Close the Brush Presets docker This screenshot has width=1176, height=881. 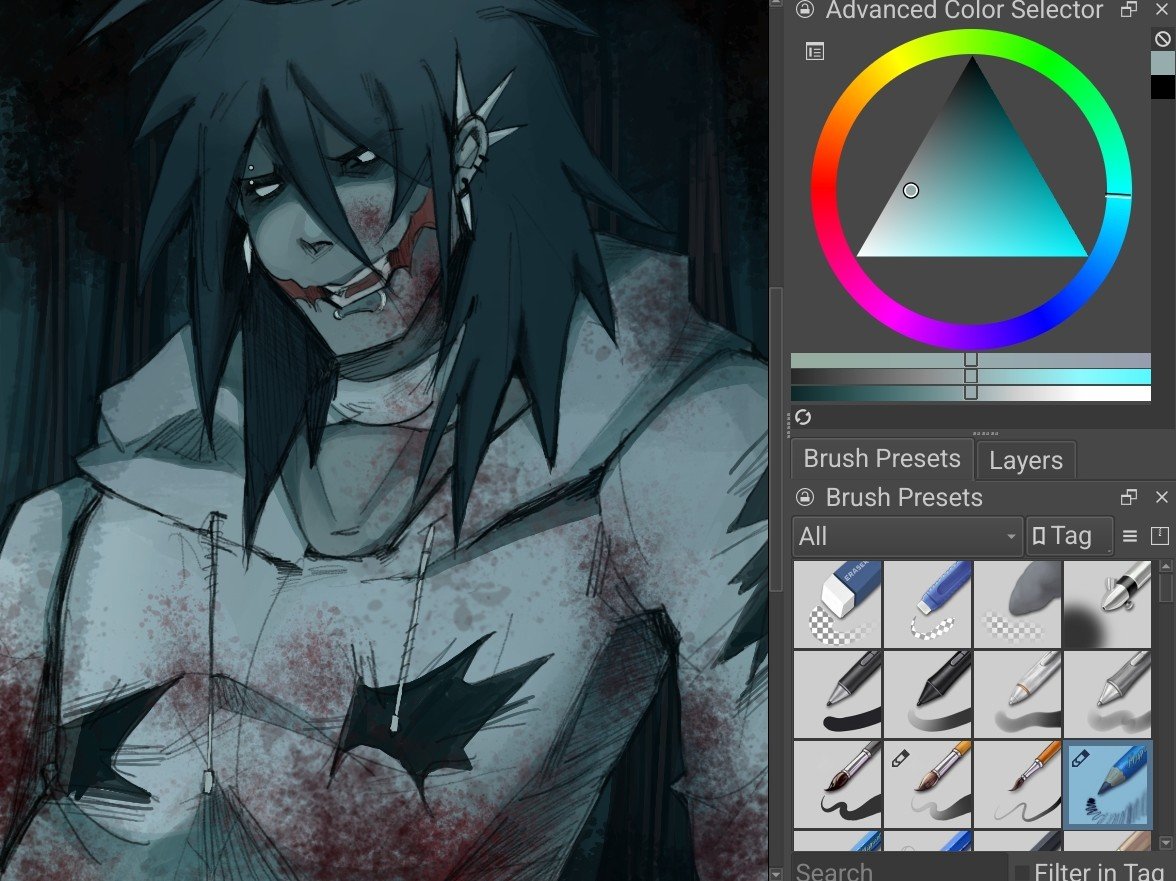coord(1162,497)
